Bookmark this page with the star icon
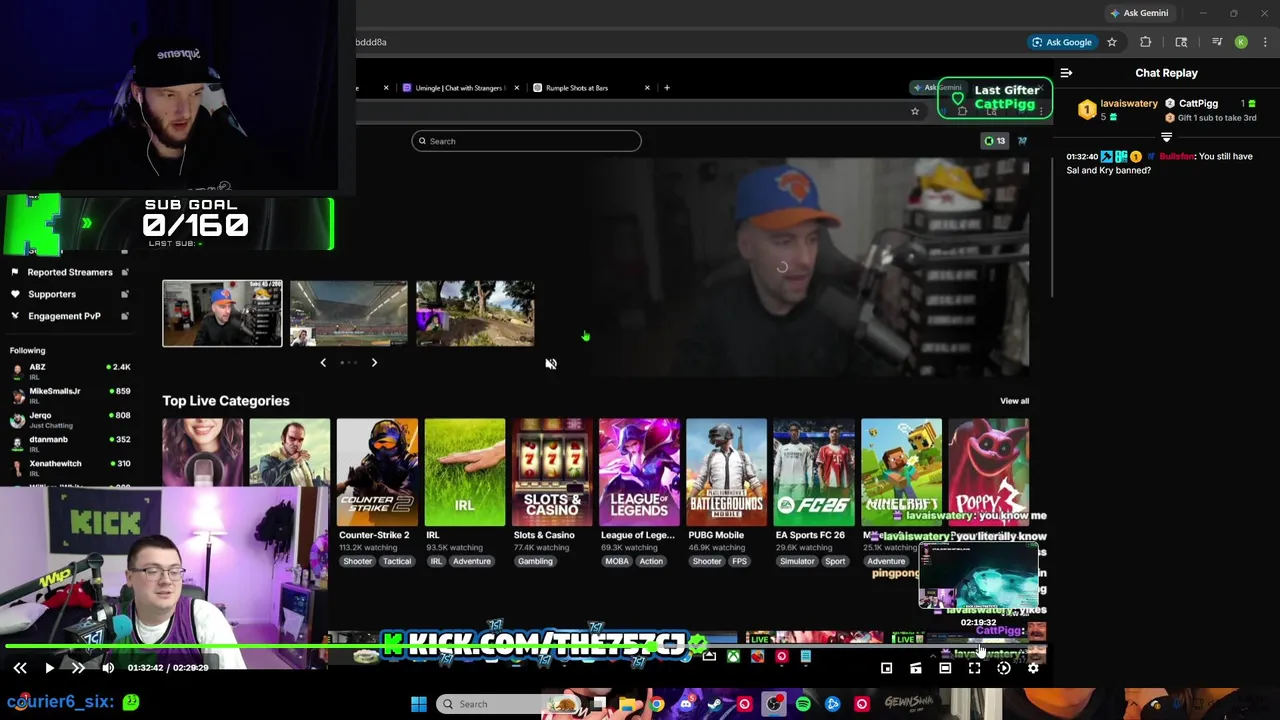The image size is (1280, 720). point(1111,42)
